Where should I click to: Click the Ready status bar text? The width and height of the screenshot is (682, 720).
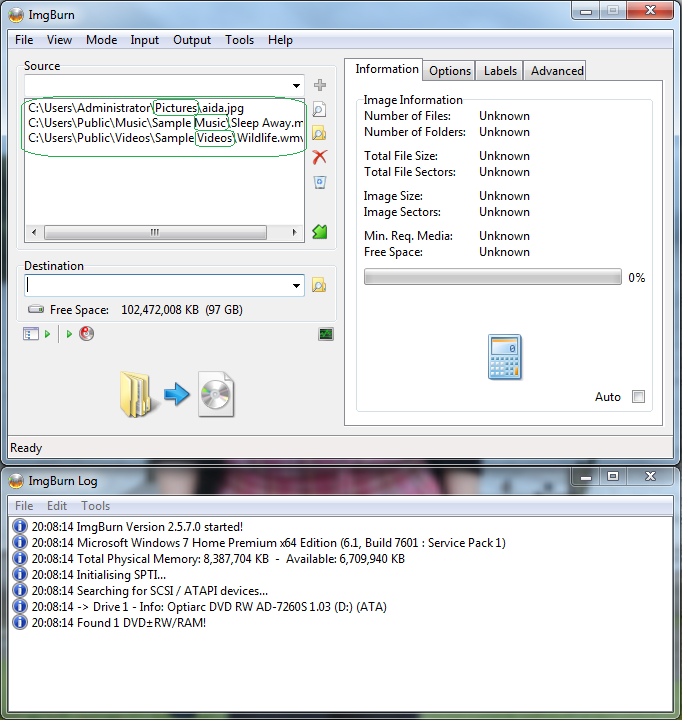pos(26,448)
